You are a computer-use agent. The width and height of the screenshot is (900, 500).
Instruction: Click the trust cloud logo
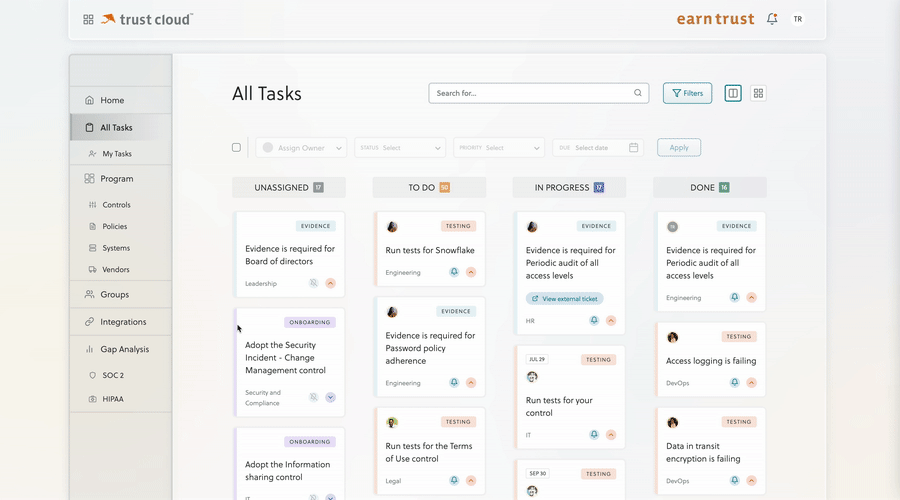coord(147,20)
